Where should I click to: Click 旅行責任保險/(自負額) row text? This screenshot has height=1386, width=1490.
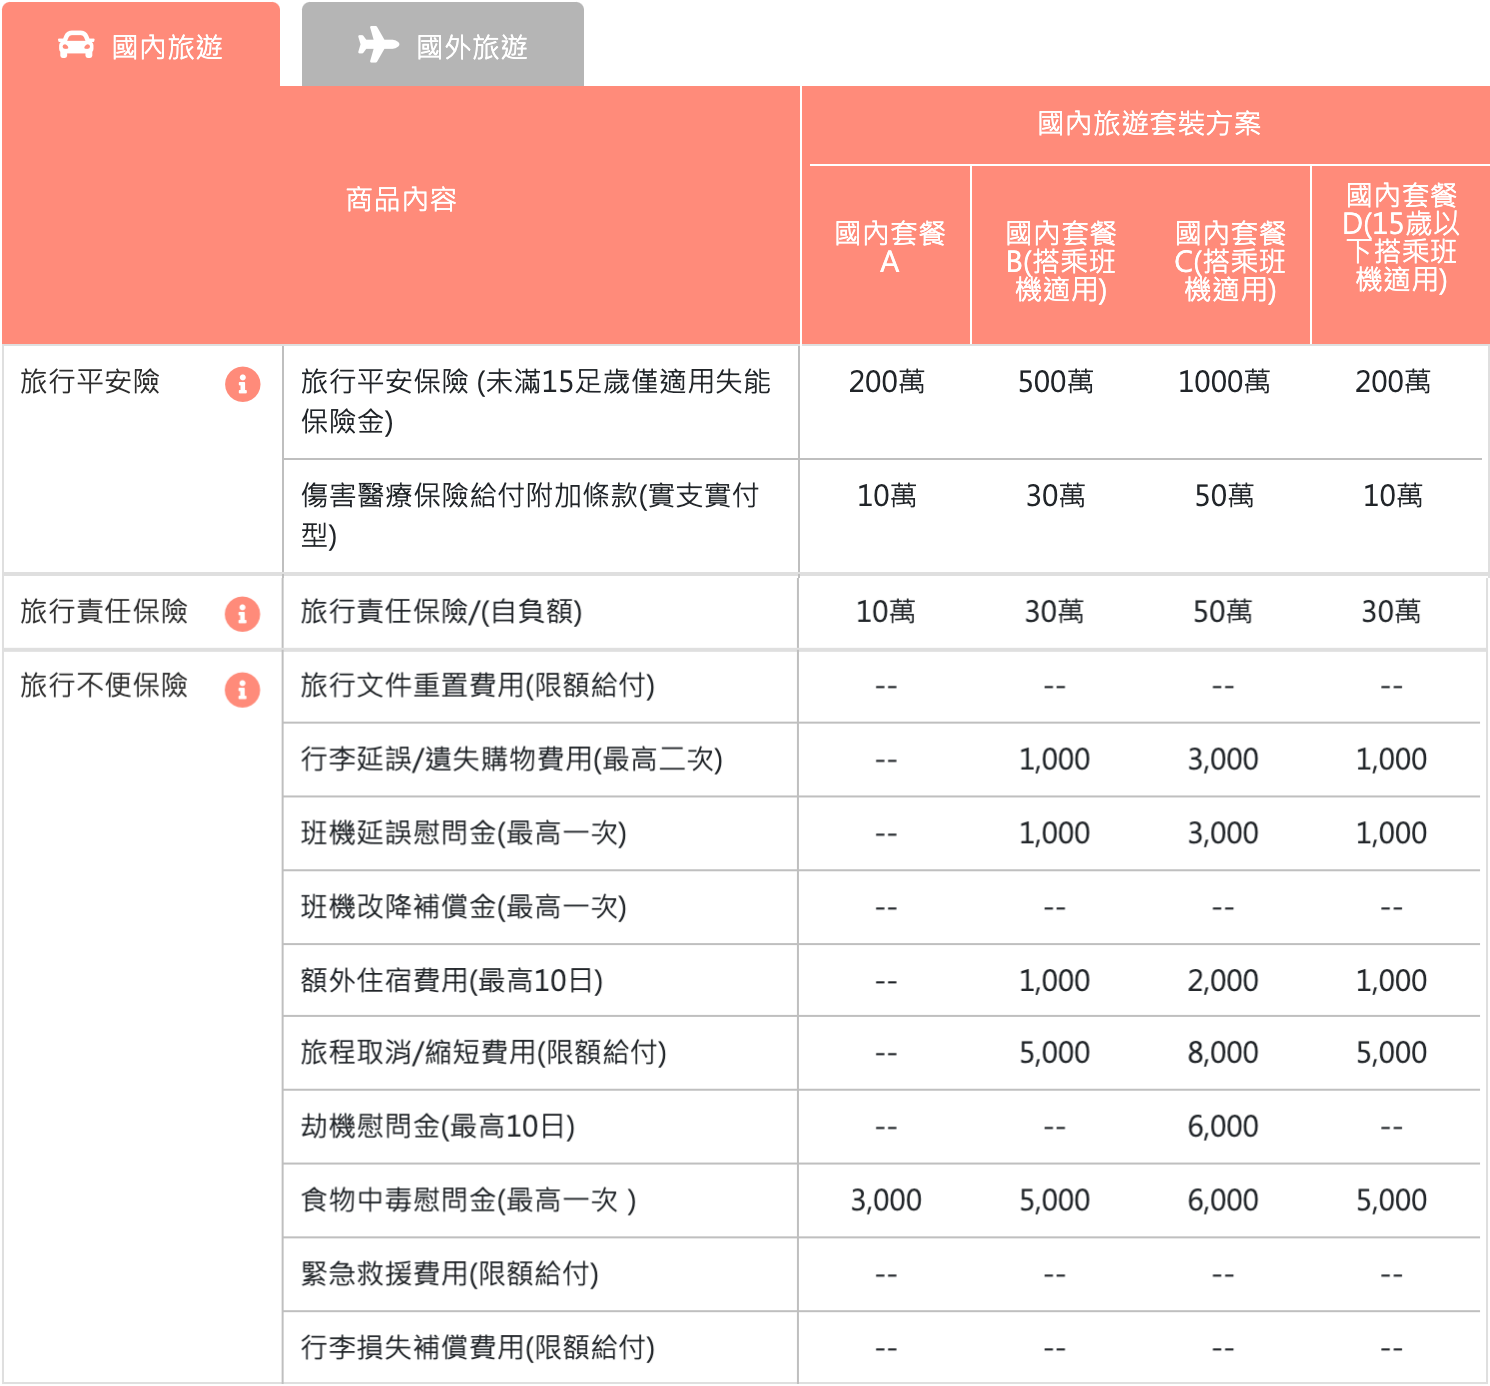[441, 611]
